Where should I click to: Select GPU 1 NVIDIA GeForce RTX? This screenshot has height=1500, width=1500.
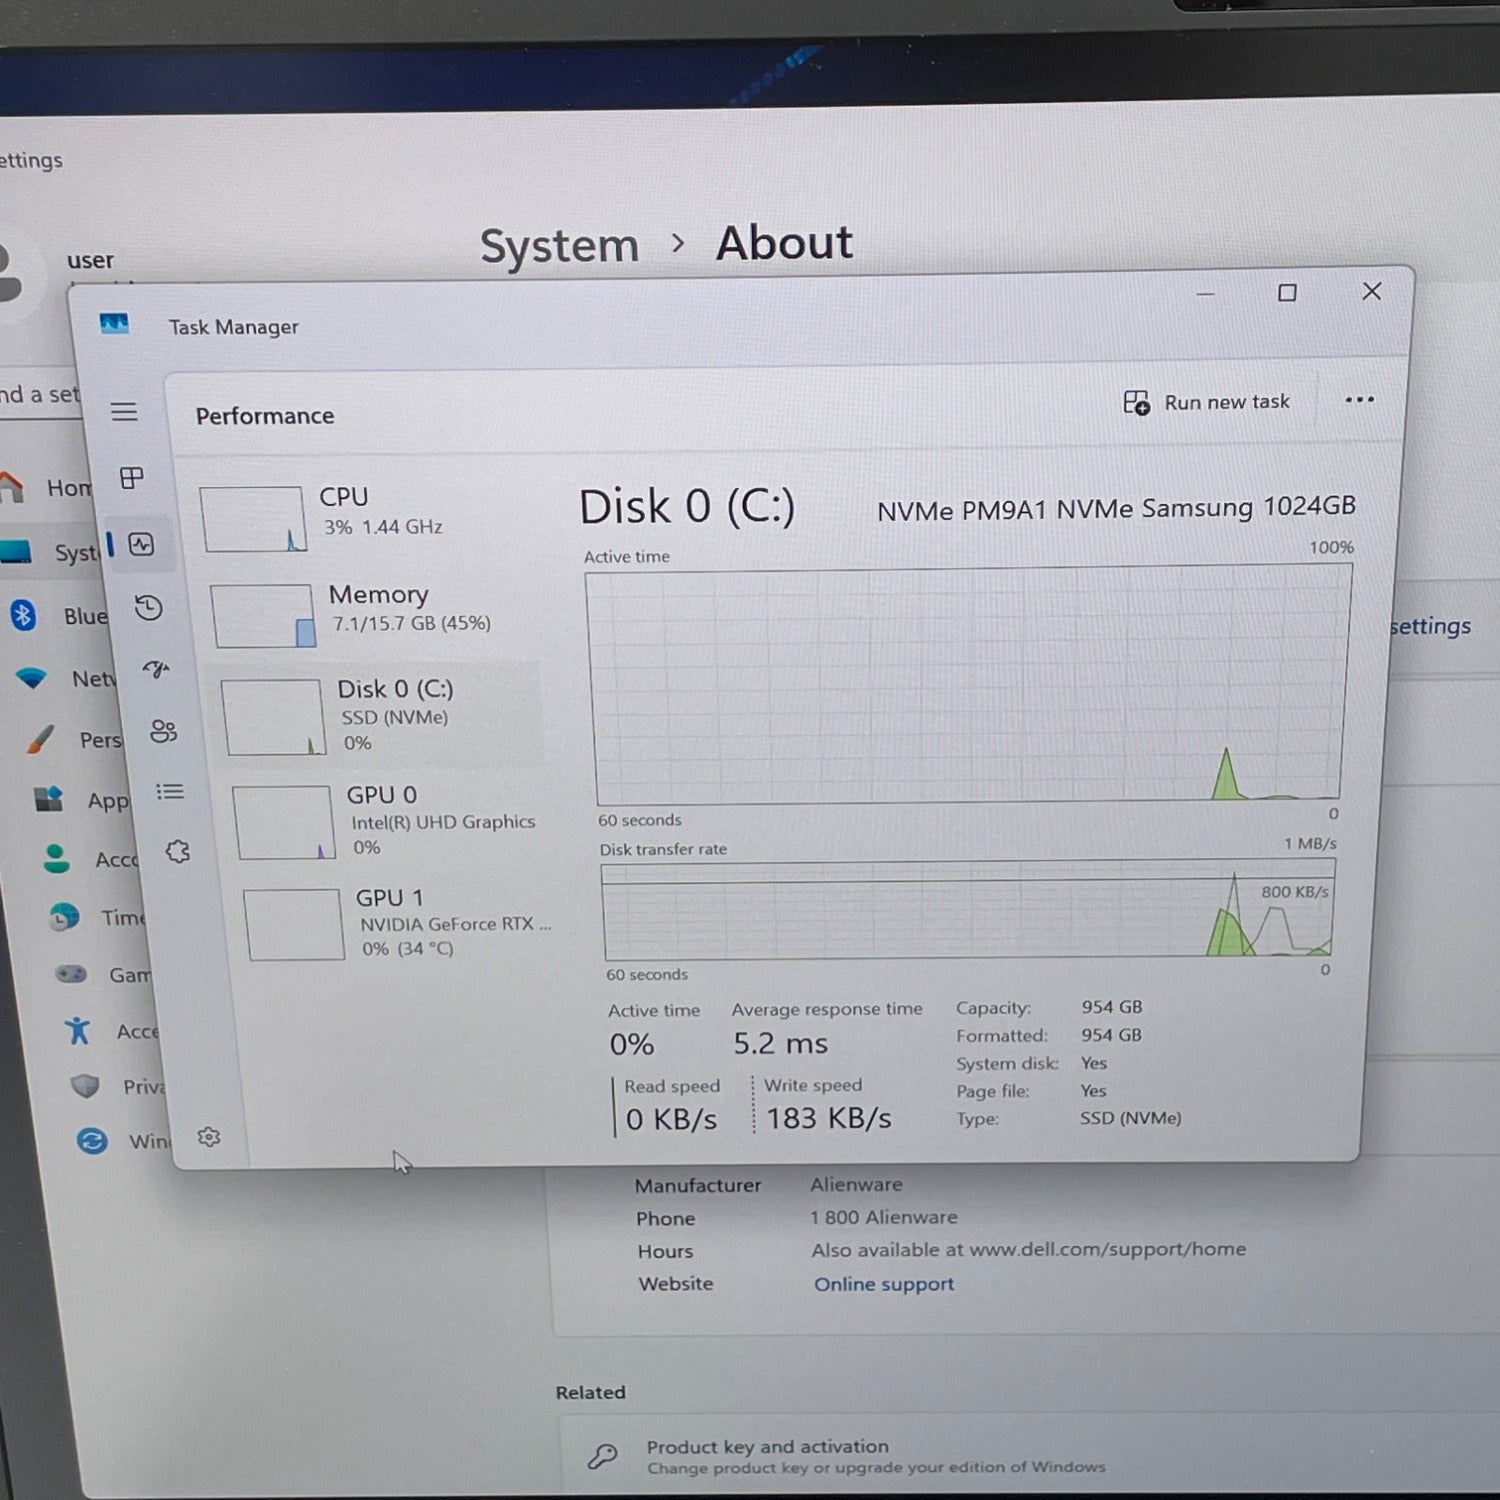[x=400, y=924]
